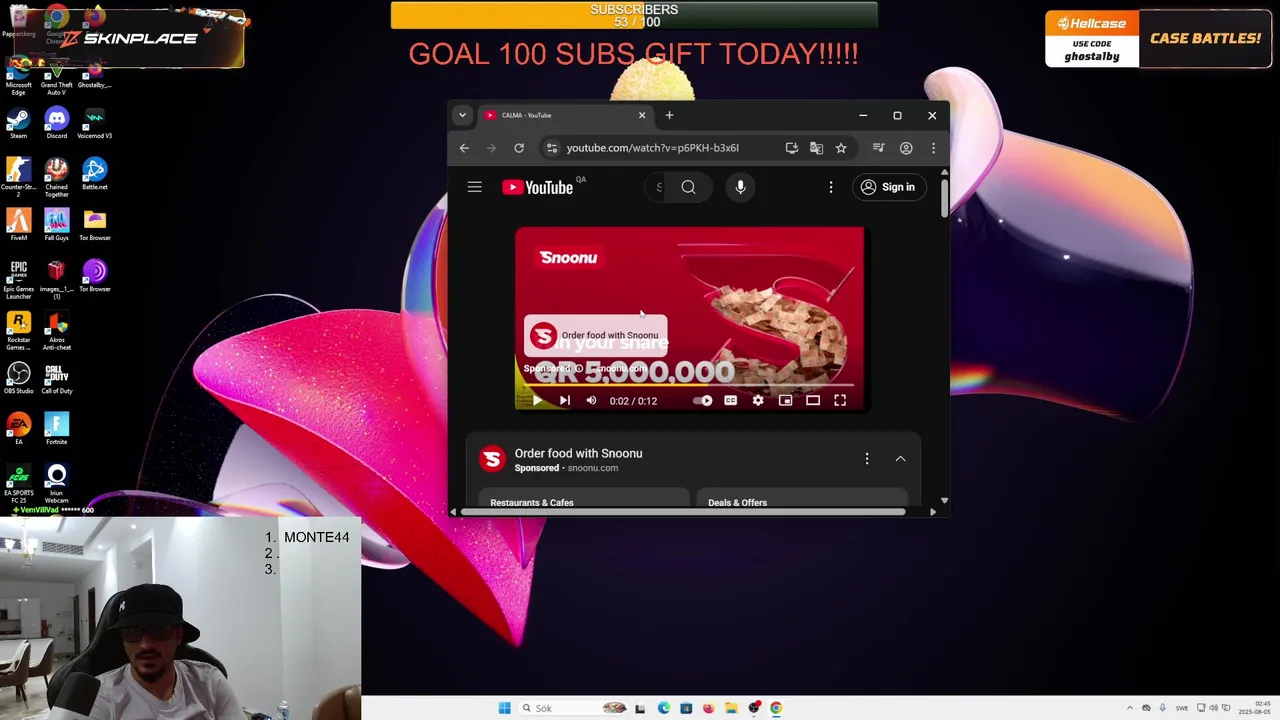Open a new browser tab
Viewport: 1280px width, 720px height.
tap(669, 115)
